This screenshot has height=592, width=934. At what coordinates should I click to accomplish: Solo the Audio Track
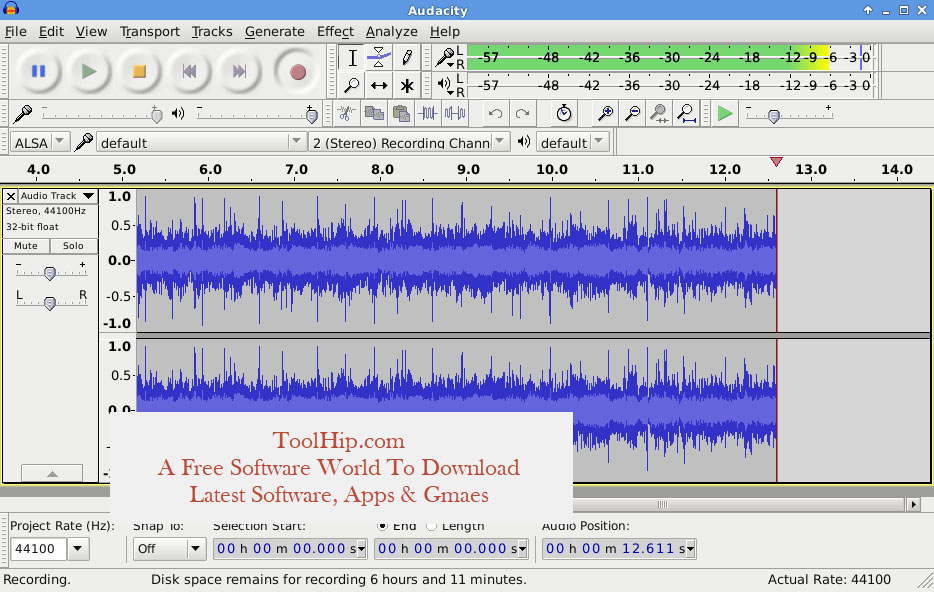click(73, 246)
